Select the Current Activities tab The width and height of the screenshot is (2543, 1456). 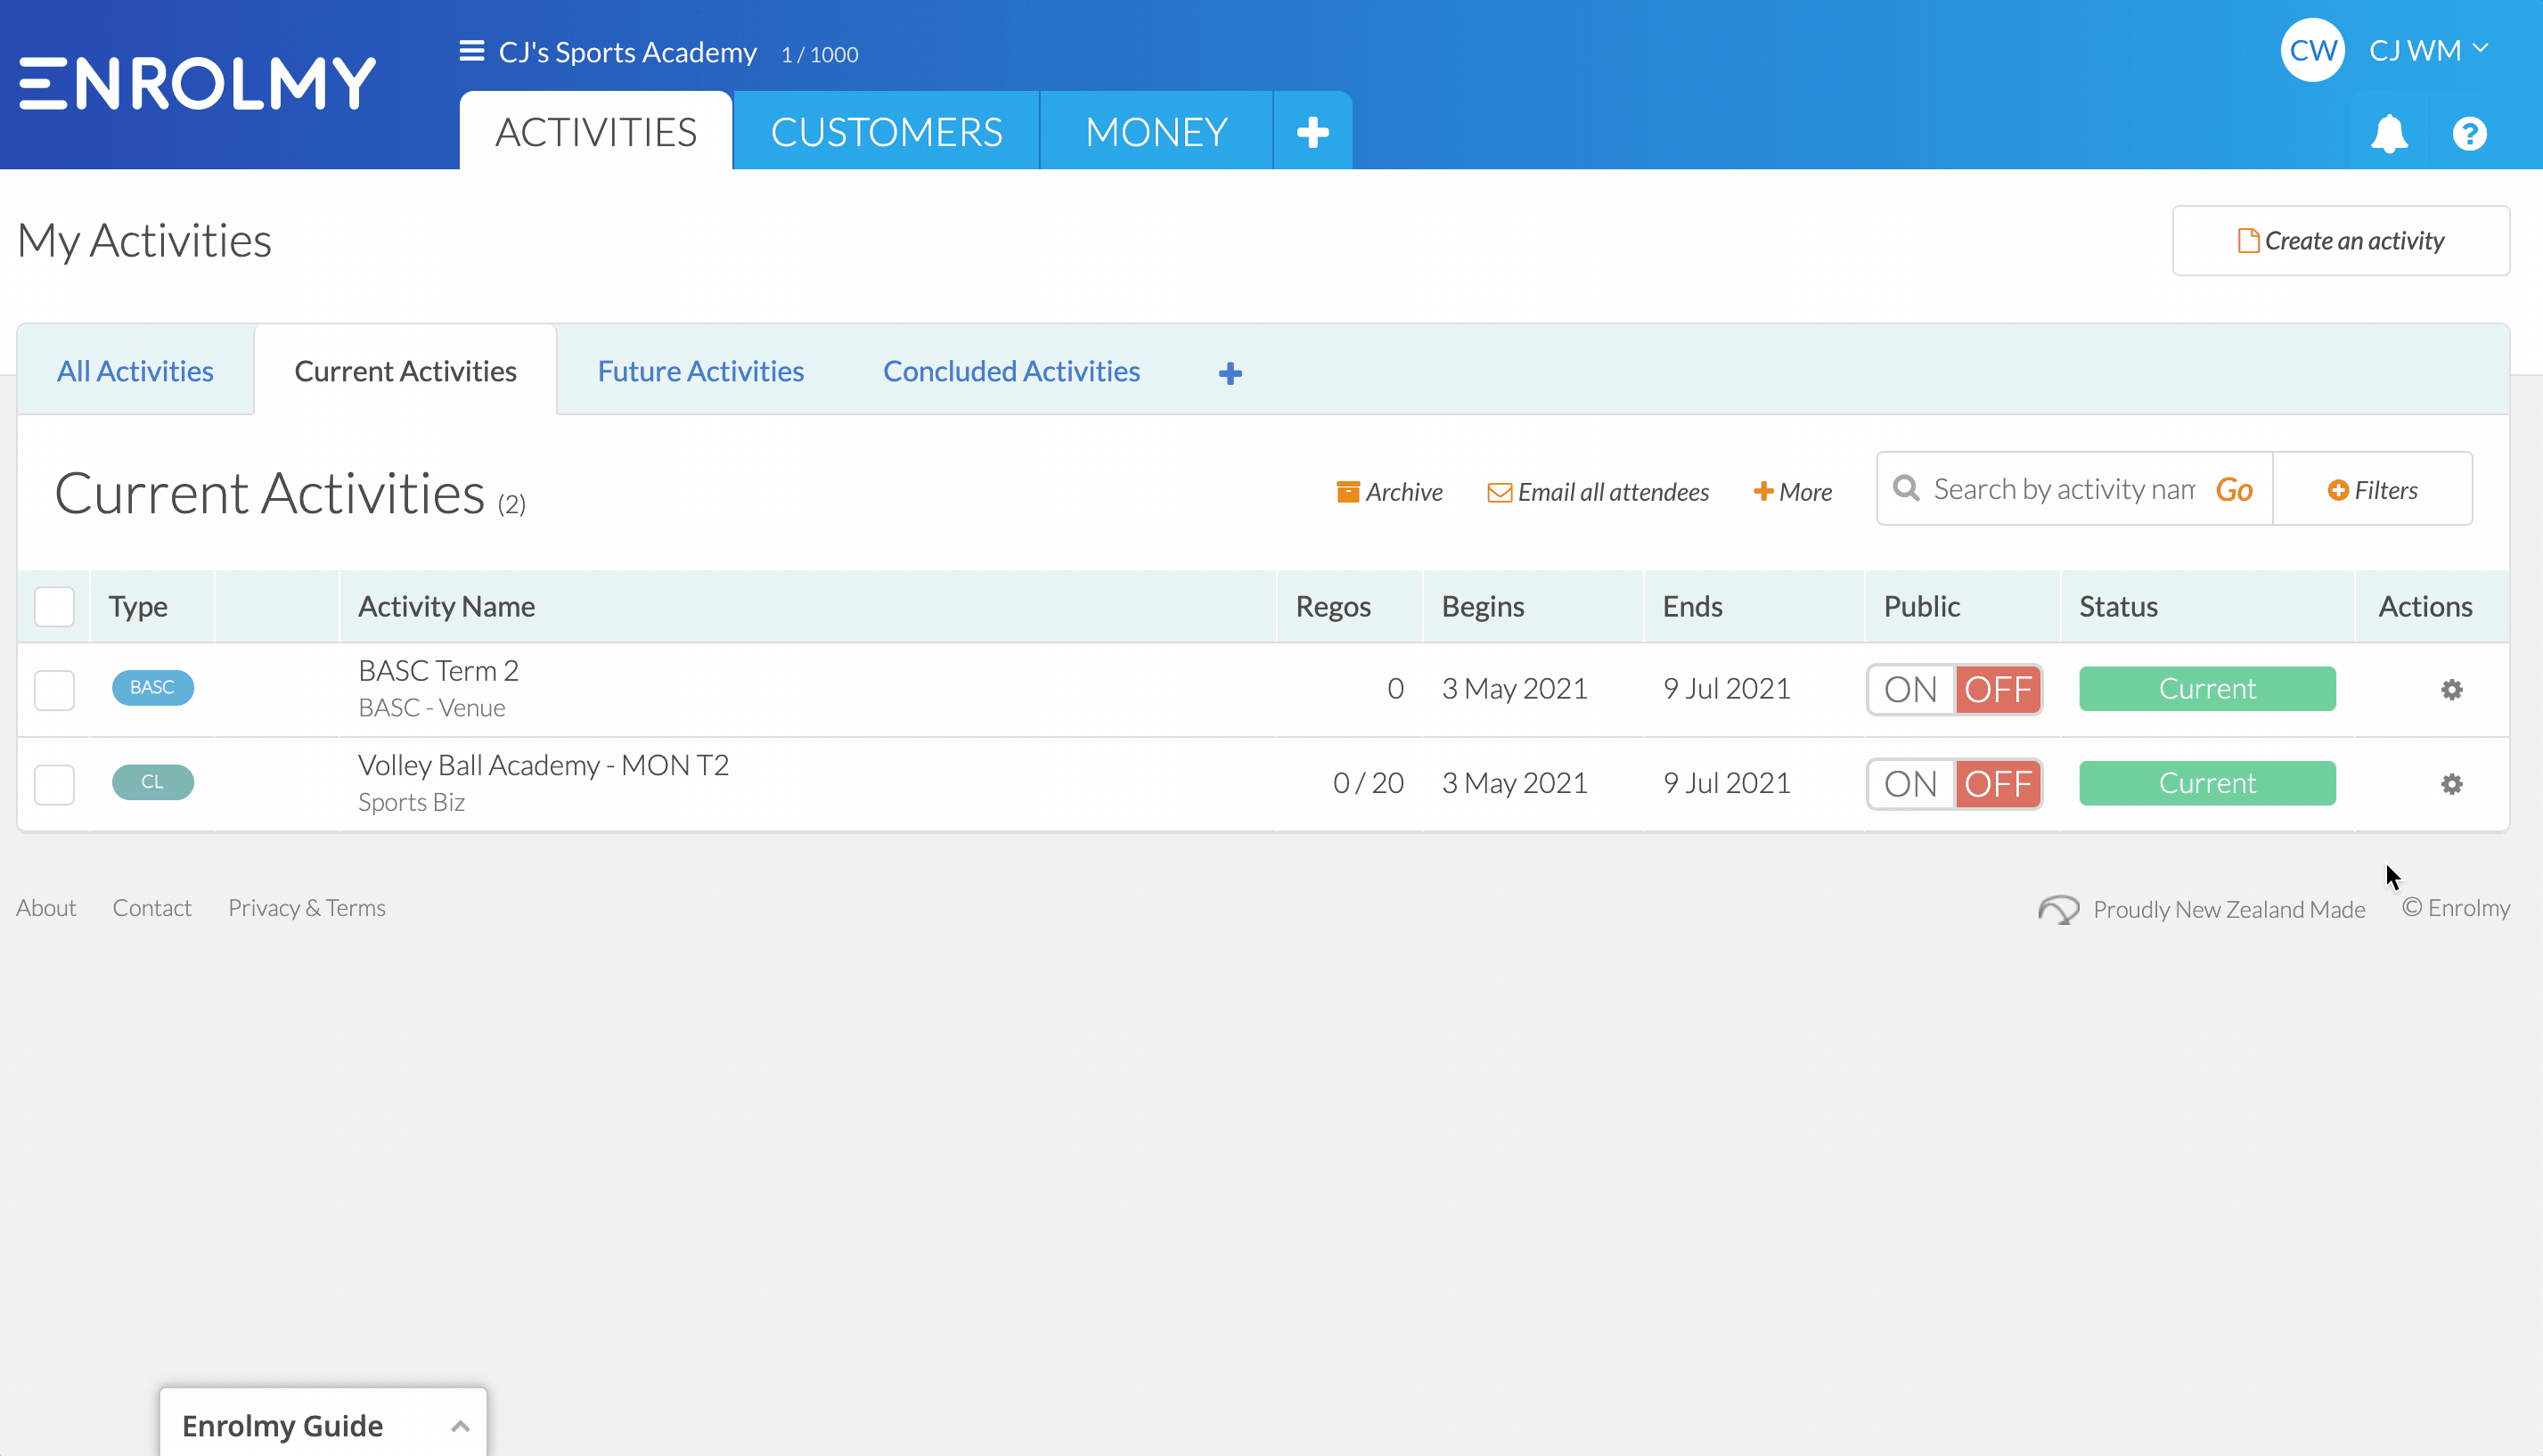[x=405, y=371]
